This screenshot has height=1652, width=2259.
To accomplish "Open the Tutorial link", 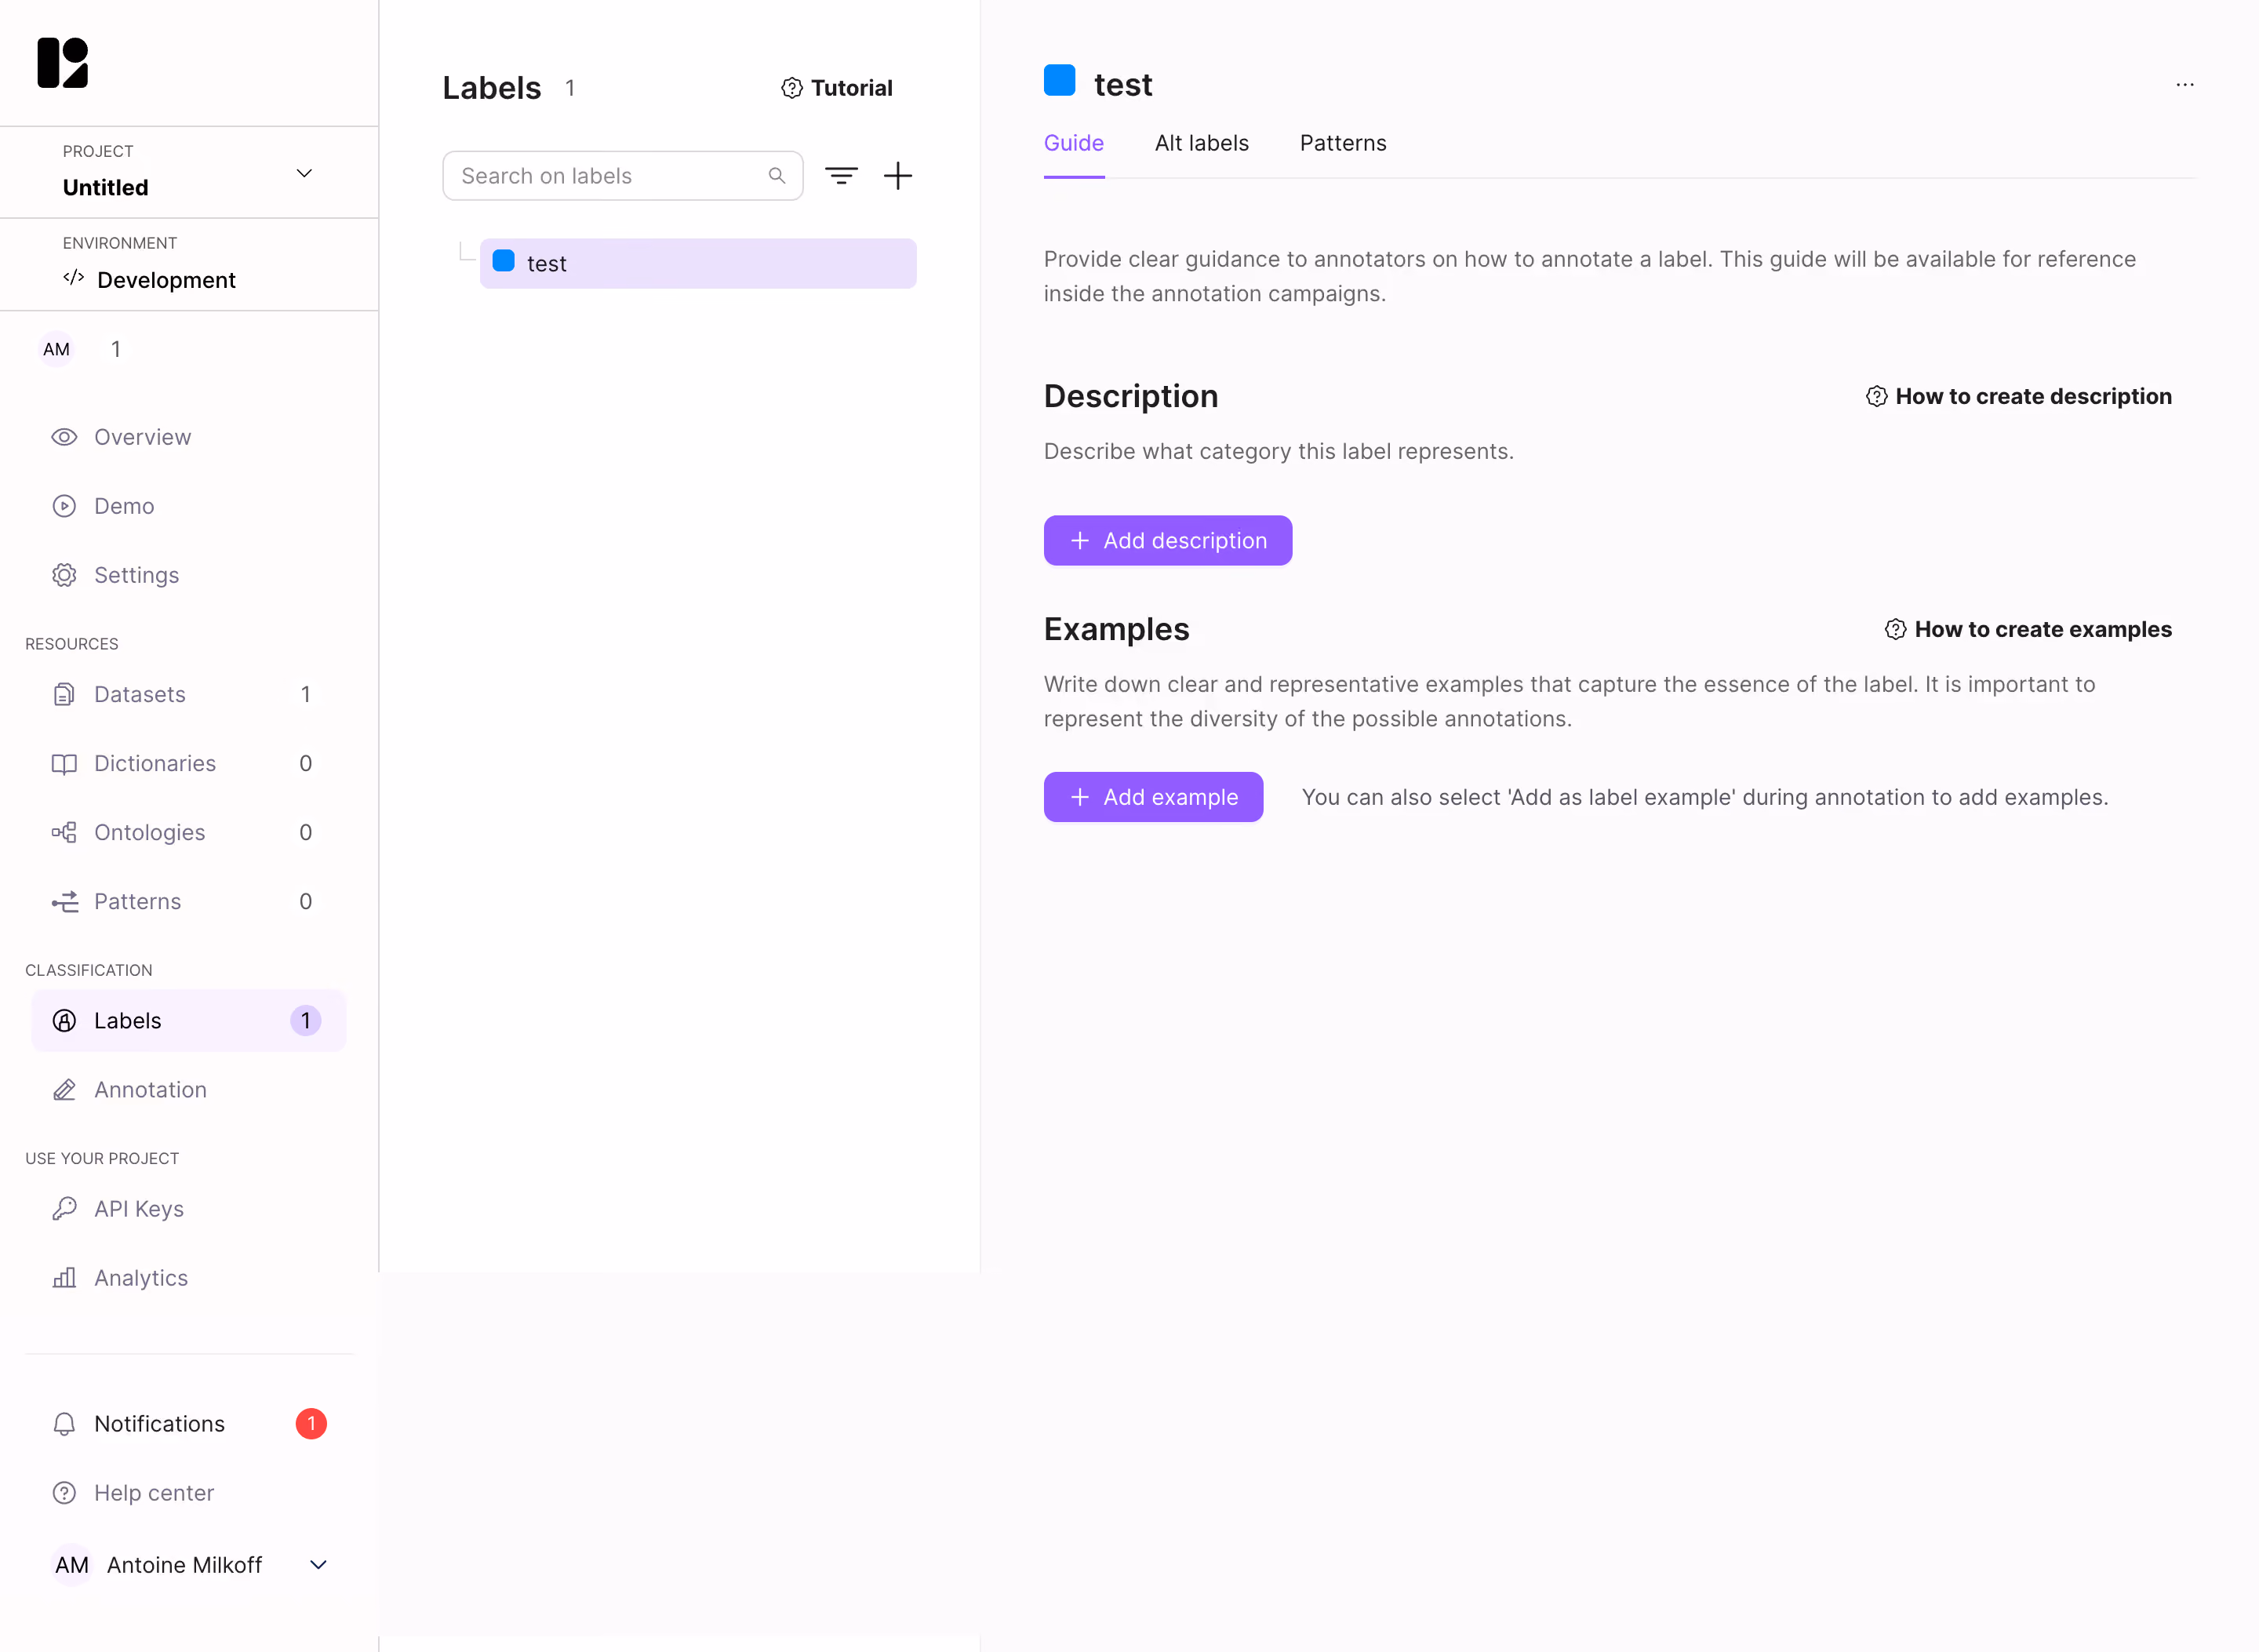I will point(837,88).
